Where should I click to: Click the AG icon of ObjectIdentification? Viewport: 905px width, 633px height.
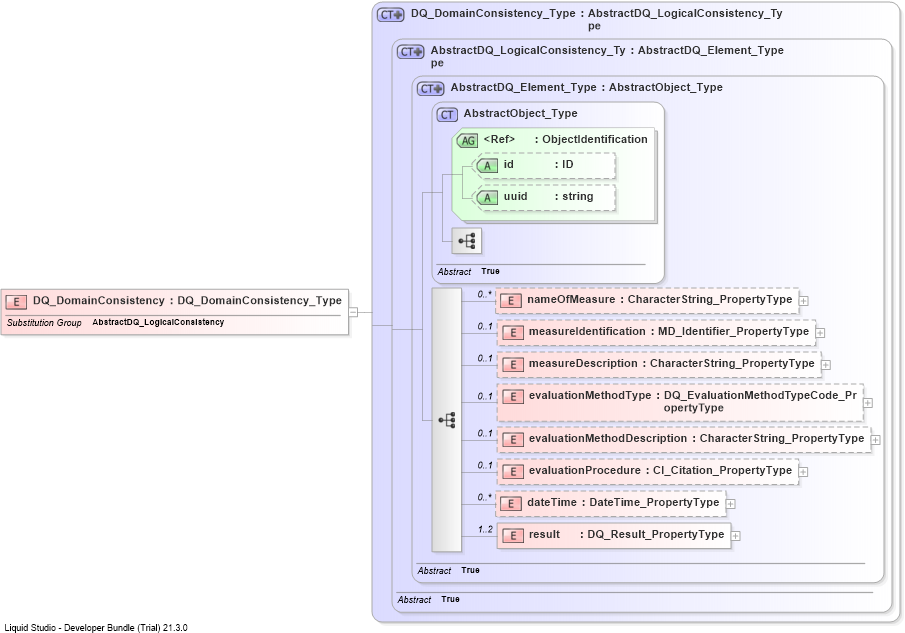click(468, 140)
